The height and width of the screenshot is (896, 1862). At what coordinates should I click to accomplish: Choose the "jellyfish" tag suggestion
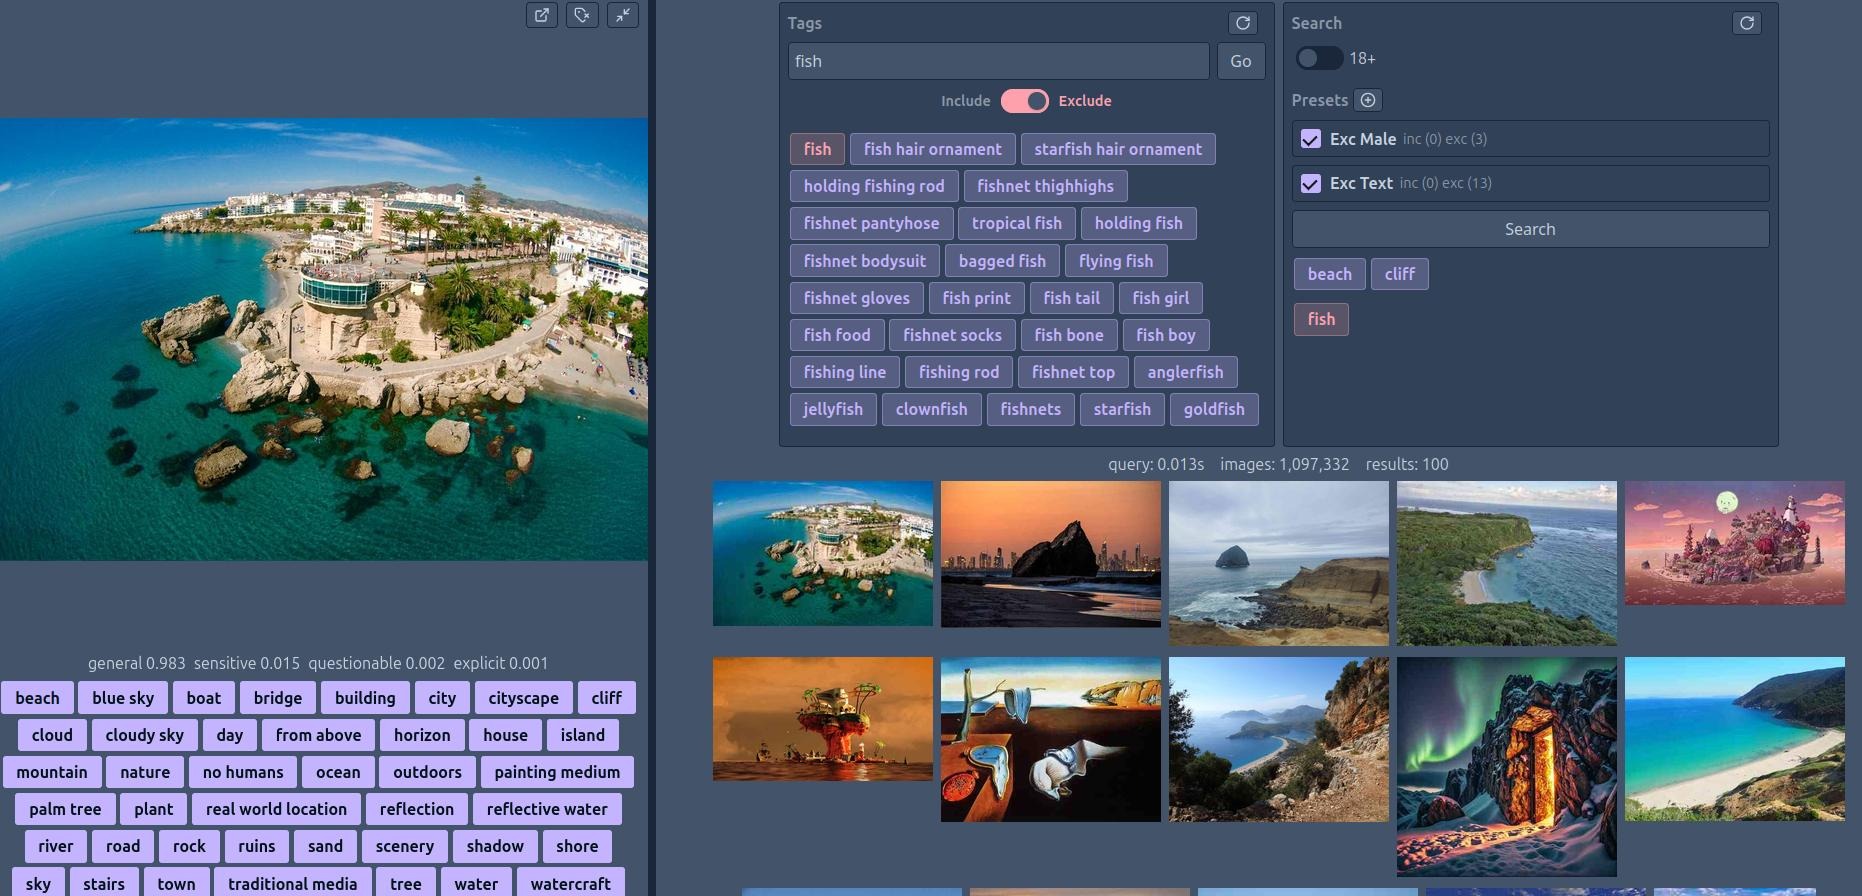tap(833, 409)
